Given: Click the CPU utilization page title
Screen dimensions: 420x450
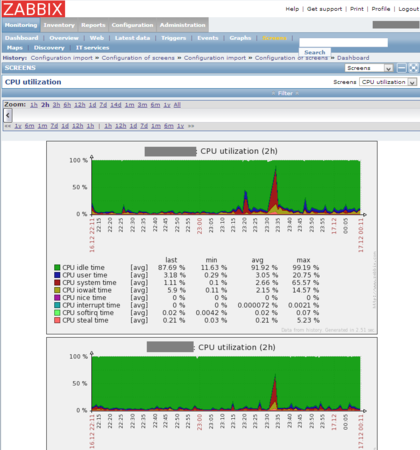Looking at the screenshot, I should pos(33,82).
